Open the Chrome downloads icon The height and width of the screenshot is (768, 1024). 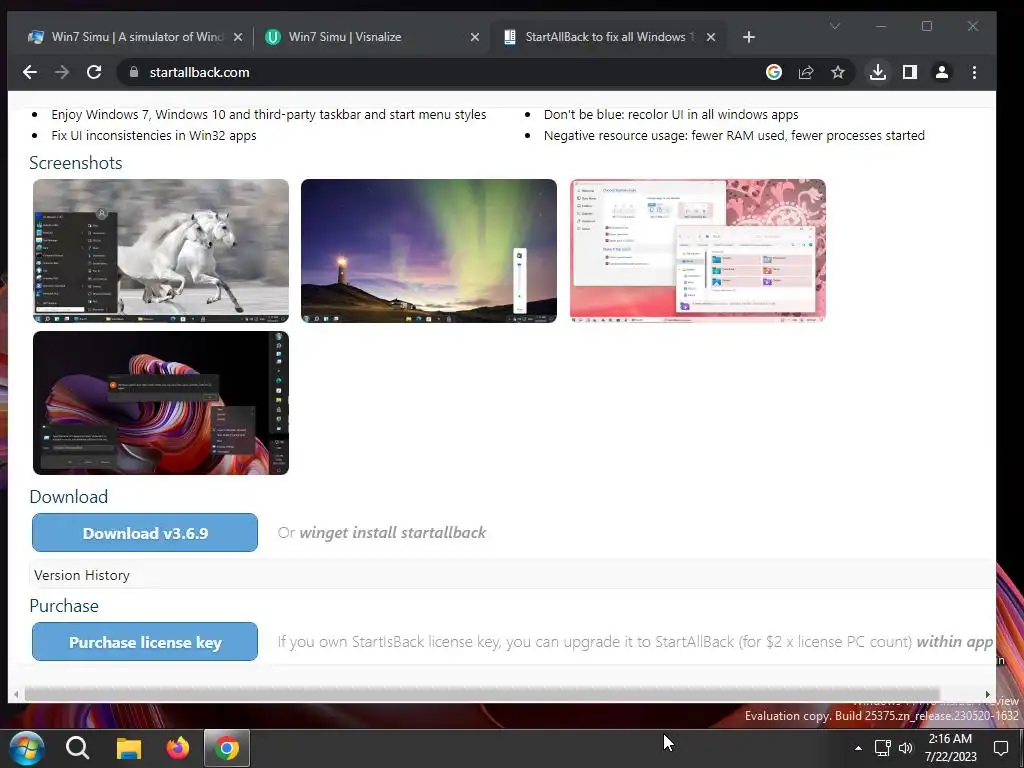[878, 72]
